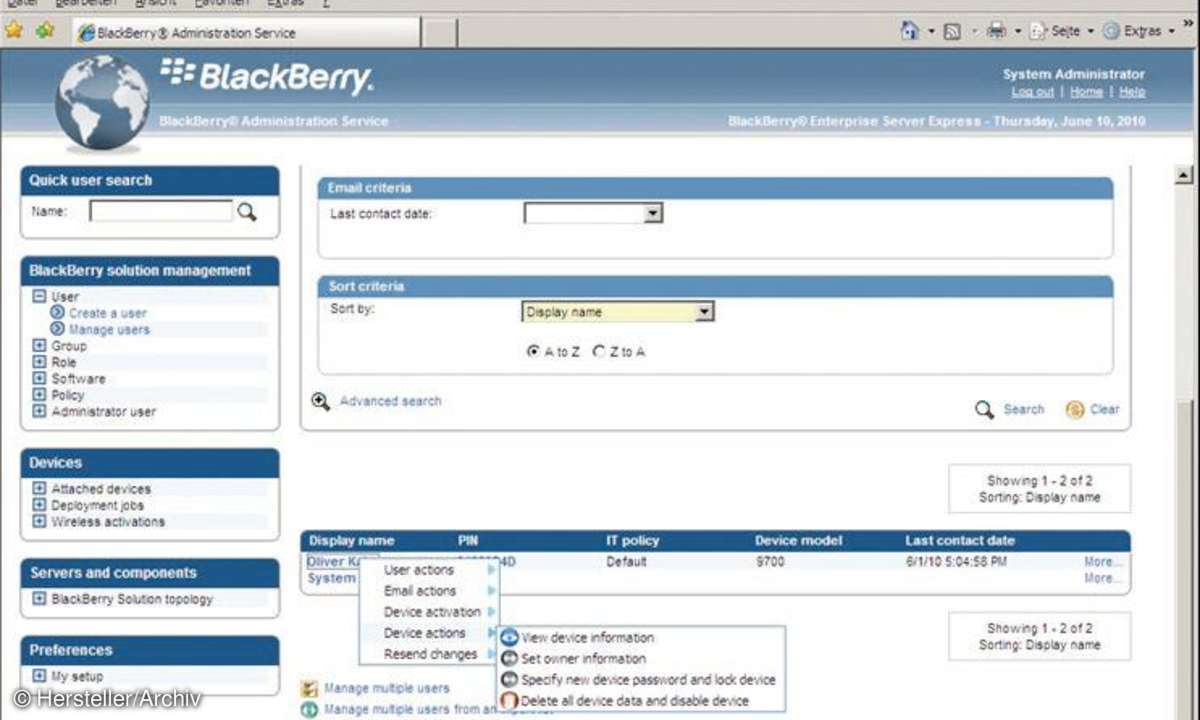Viewport: 1200px width, 720px height.
Task: Click the Delete all device data icon
Action: point(510,700)
